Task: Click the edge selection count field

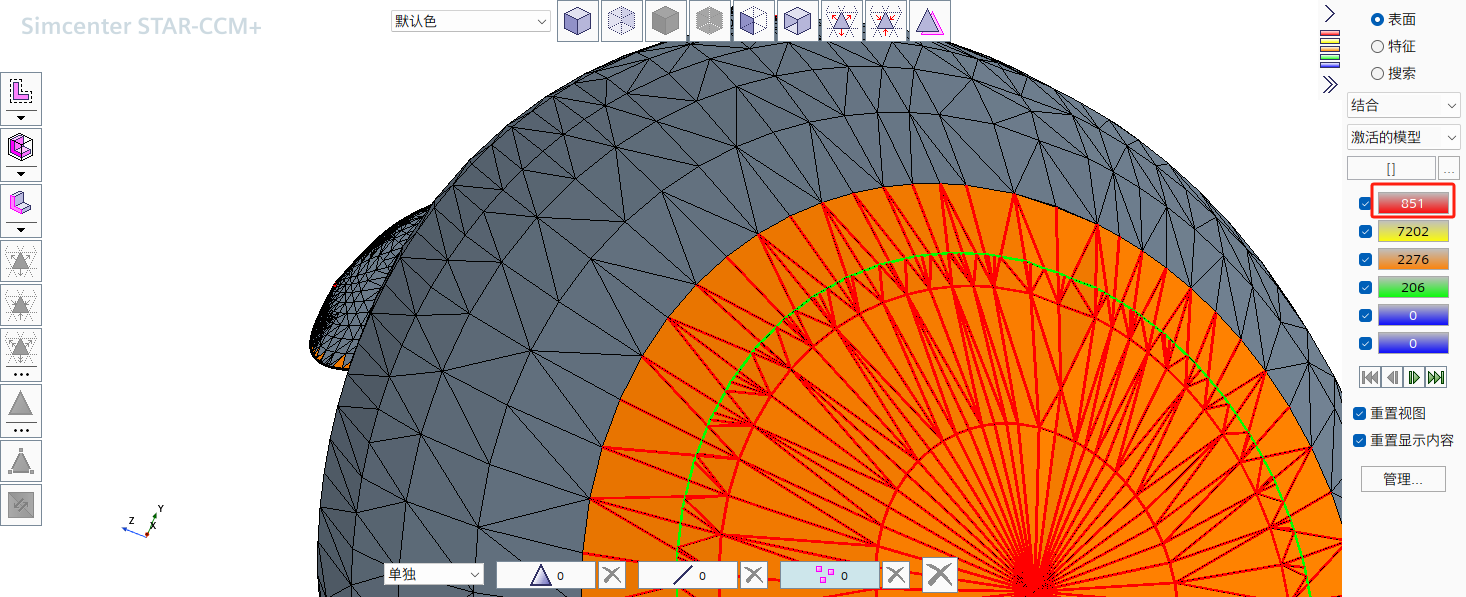Action: [x=688, y=575]
